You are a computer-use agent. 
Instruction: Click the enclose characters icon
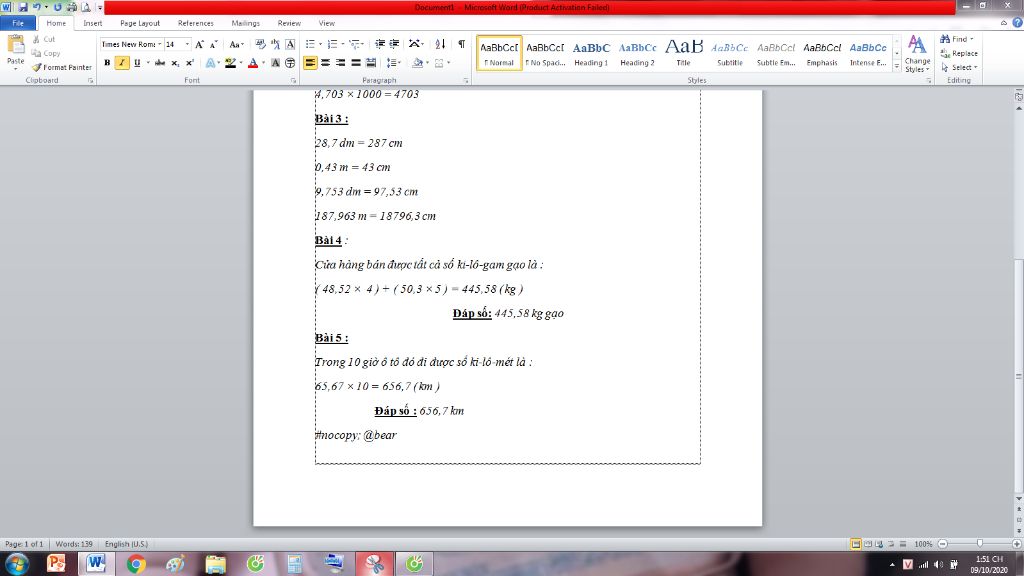coord(290,63)
